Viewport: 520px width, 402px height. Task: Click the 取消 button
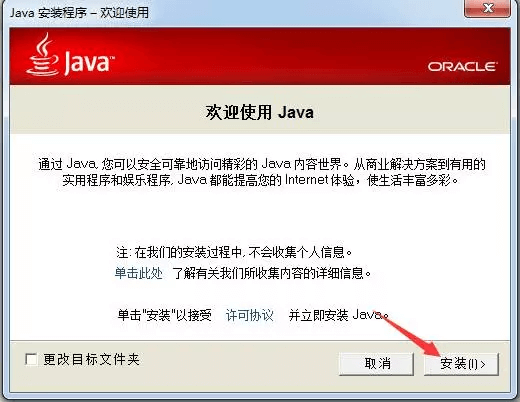[377, 364]
